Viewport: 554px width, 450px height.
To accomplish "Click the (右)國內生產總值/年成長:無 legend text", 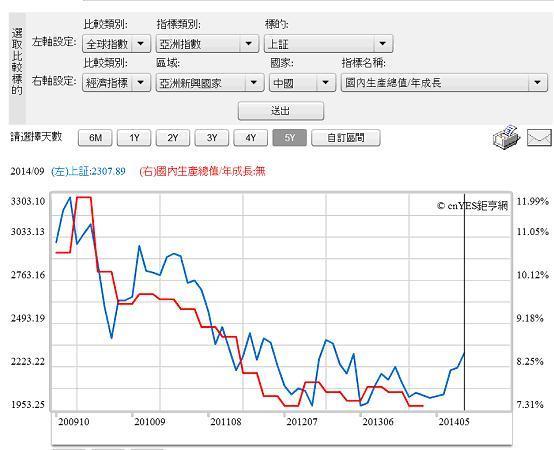I will point(202,171).
